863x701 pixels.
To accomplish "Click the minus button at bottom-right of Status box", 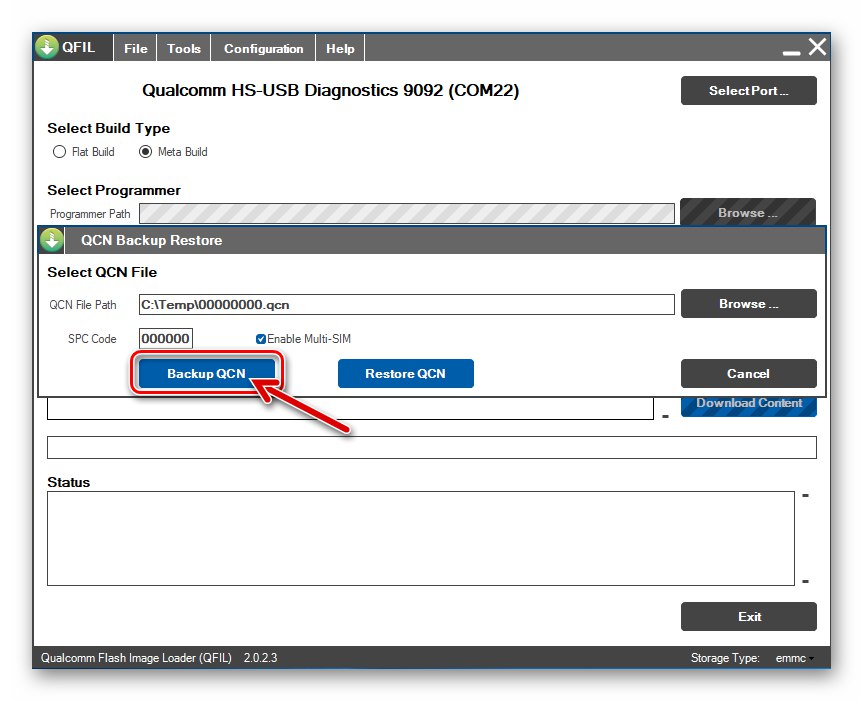I will [x=805, y=582].
